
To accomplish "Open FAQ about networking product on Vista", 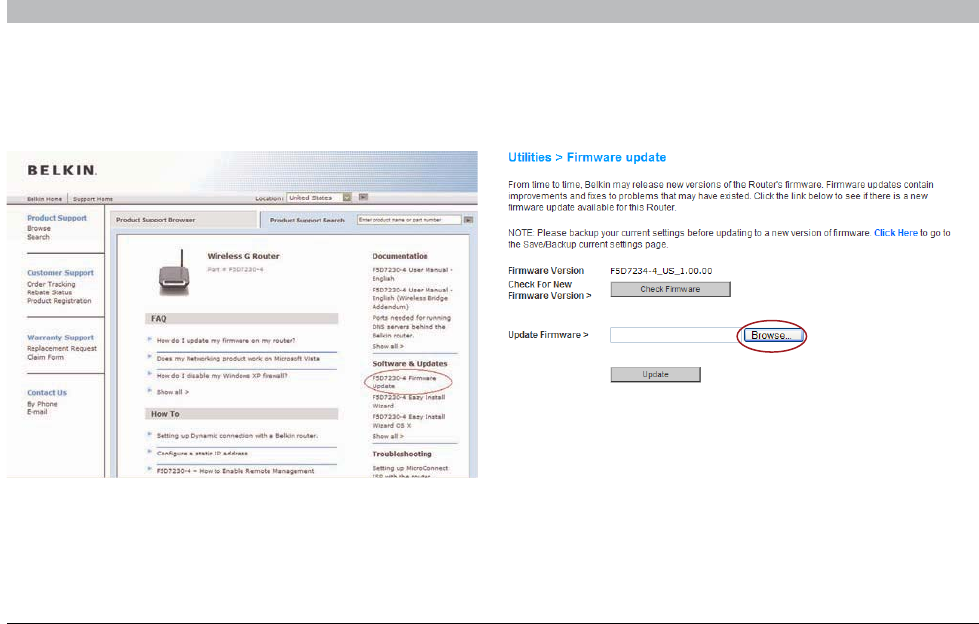I will coord(238,359).
